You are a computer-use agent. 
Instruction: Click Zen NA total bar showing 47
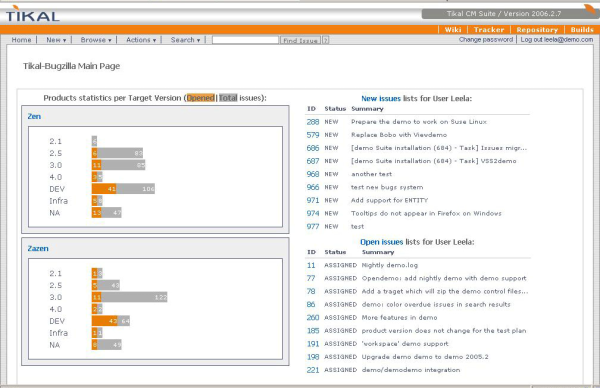(111, 212)
